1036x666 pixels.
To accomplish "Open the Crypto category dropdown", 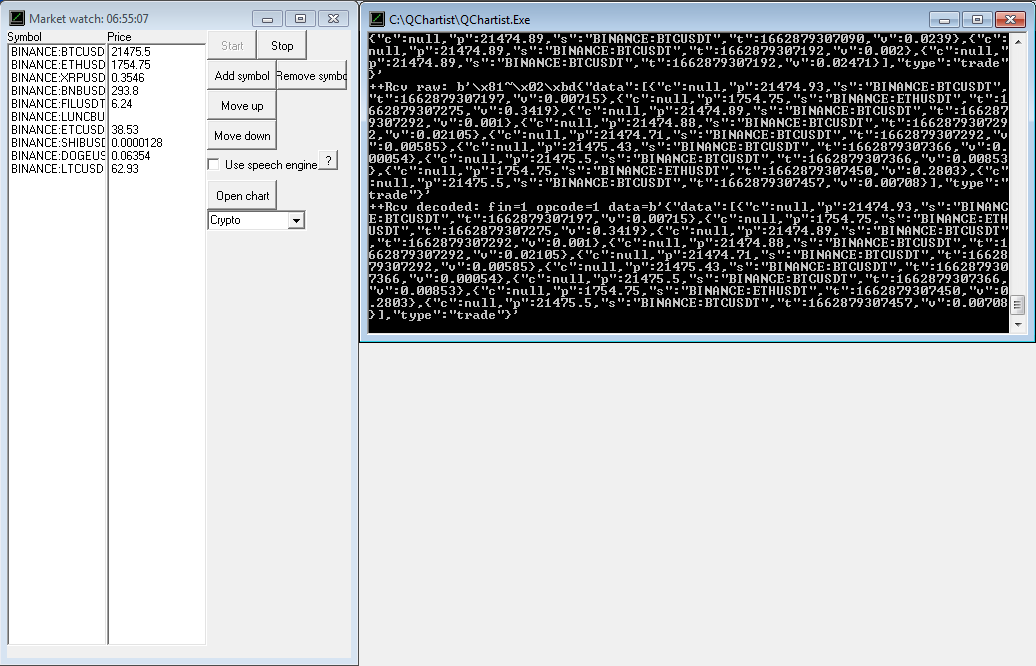I will coord(296,220).
